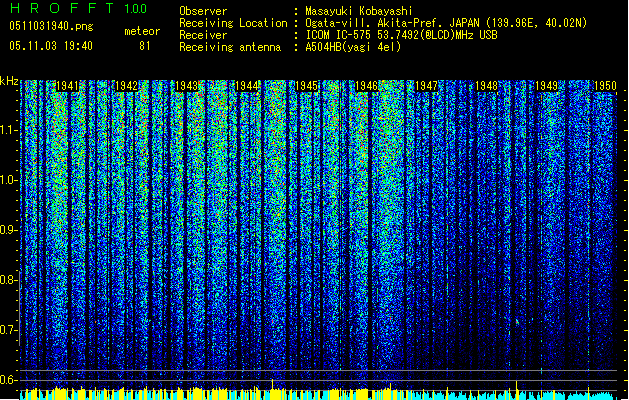Click the ICOM IC-575 53.7492 MHz USB text
Viewport: 629px width, 400px height.
tap(401, 35)
